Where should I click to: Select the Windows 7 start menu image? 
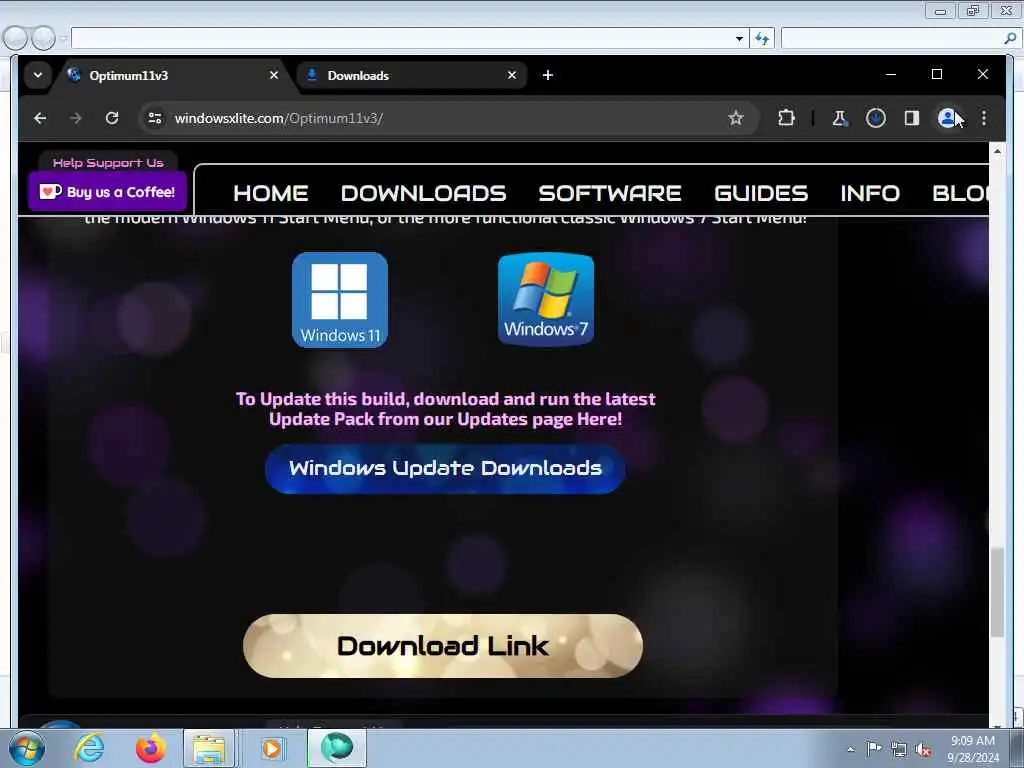pyautogui.click(x=546, y=298)
